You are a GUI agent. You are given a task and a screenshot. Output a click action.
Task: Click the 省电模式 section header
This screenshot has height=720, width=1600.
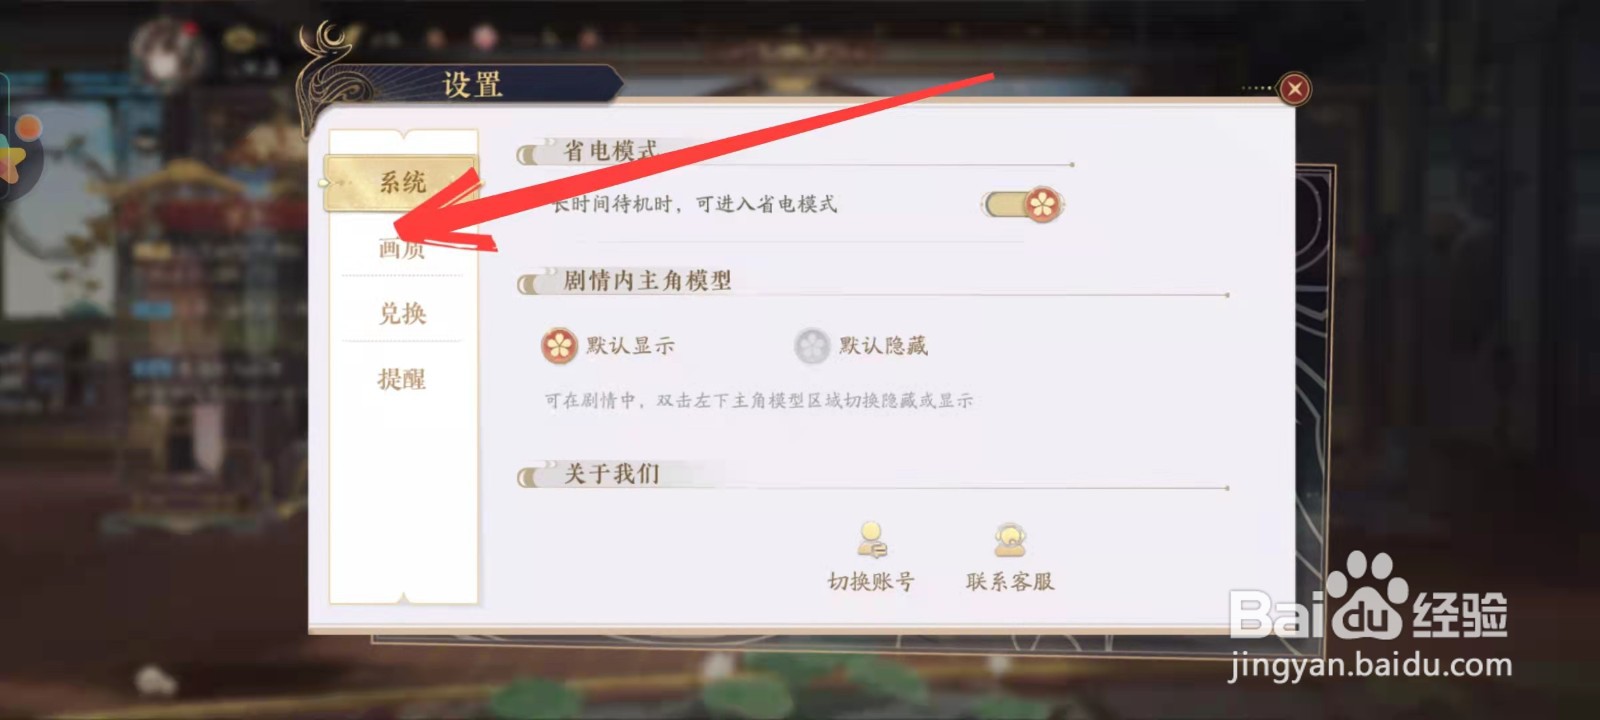(610, 151)
